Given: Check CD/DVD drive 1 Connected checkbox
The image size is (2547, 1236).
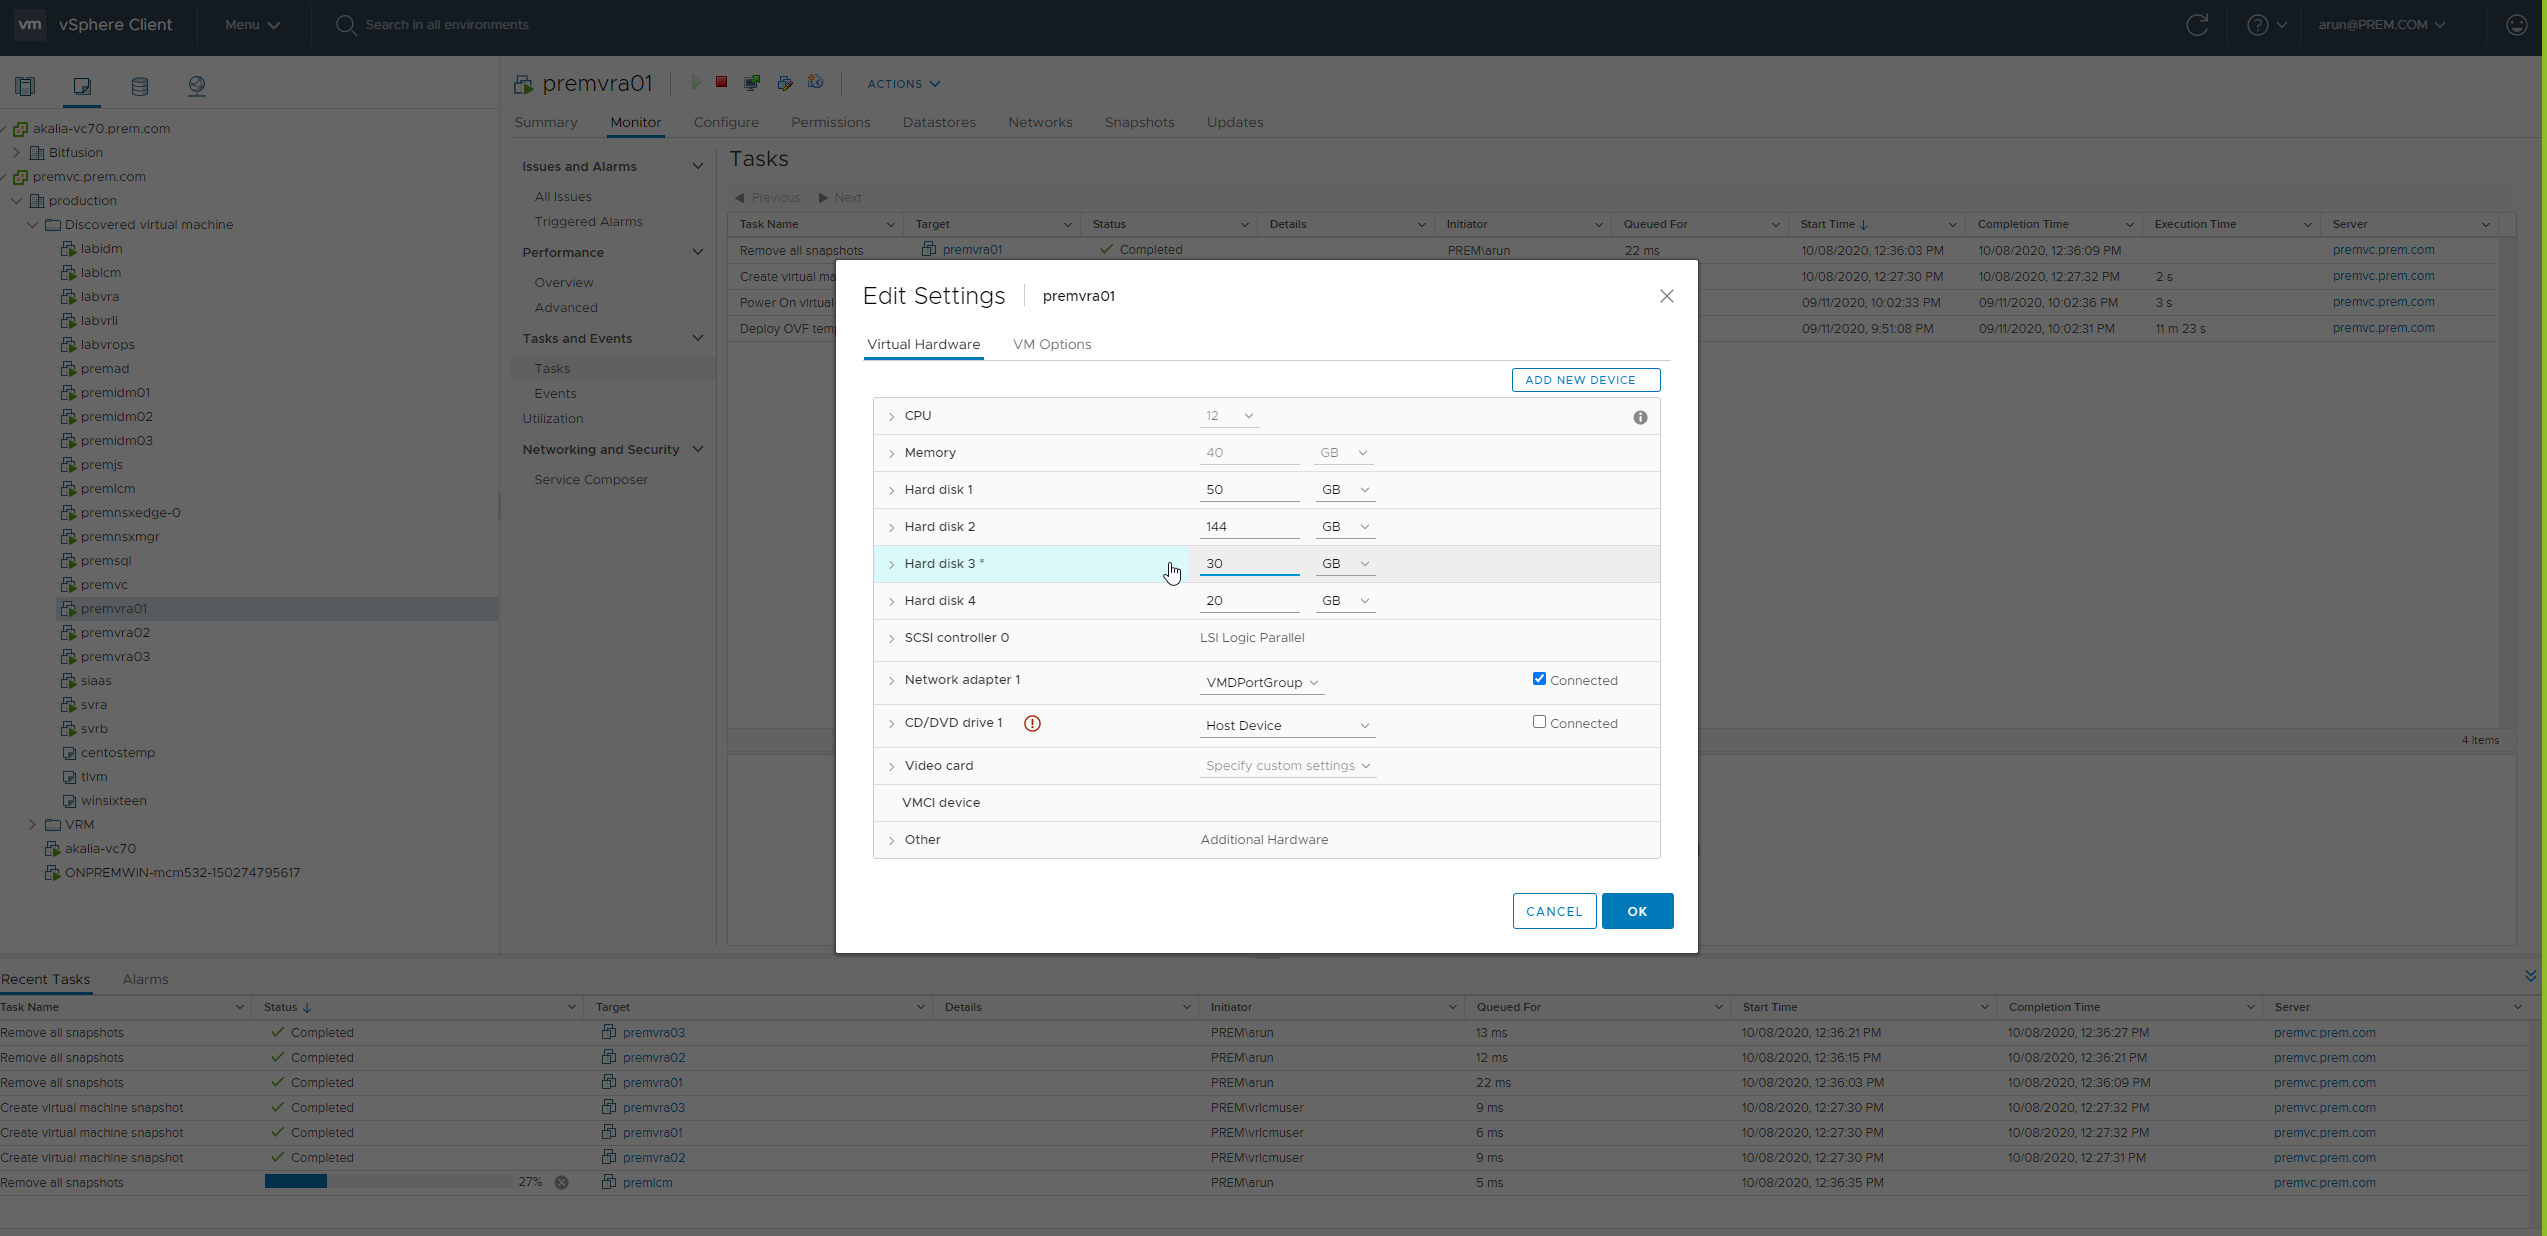Looking at the screenshot, I should 1539,722.
